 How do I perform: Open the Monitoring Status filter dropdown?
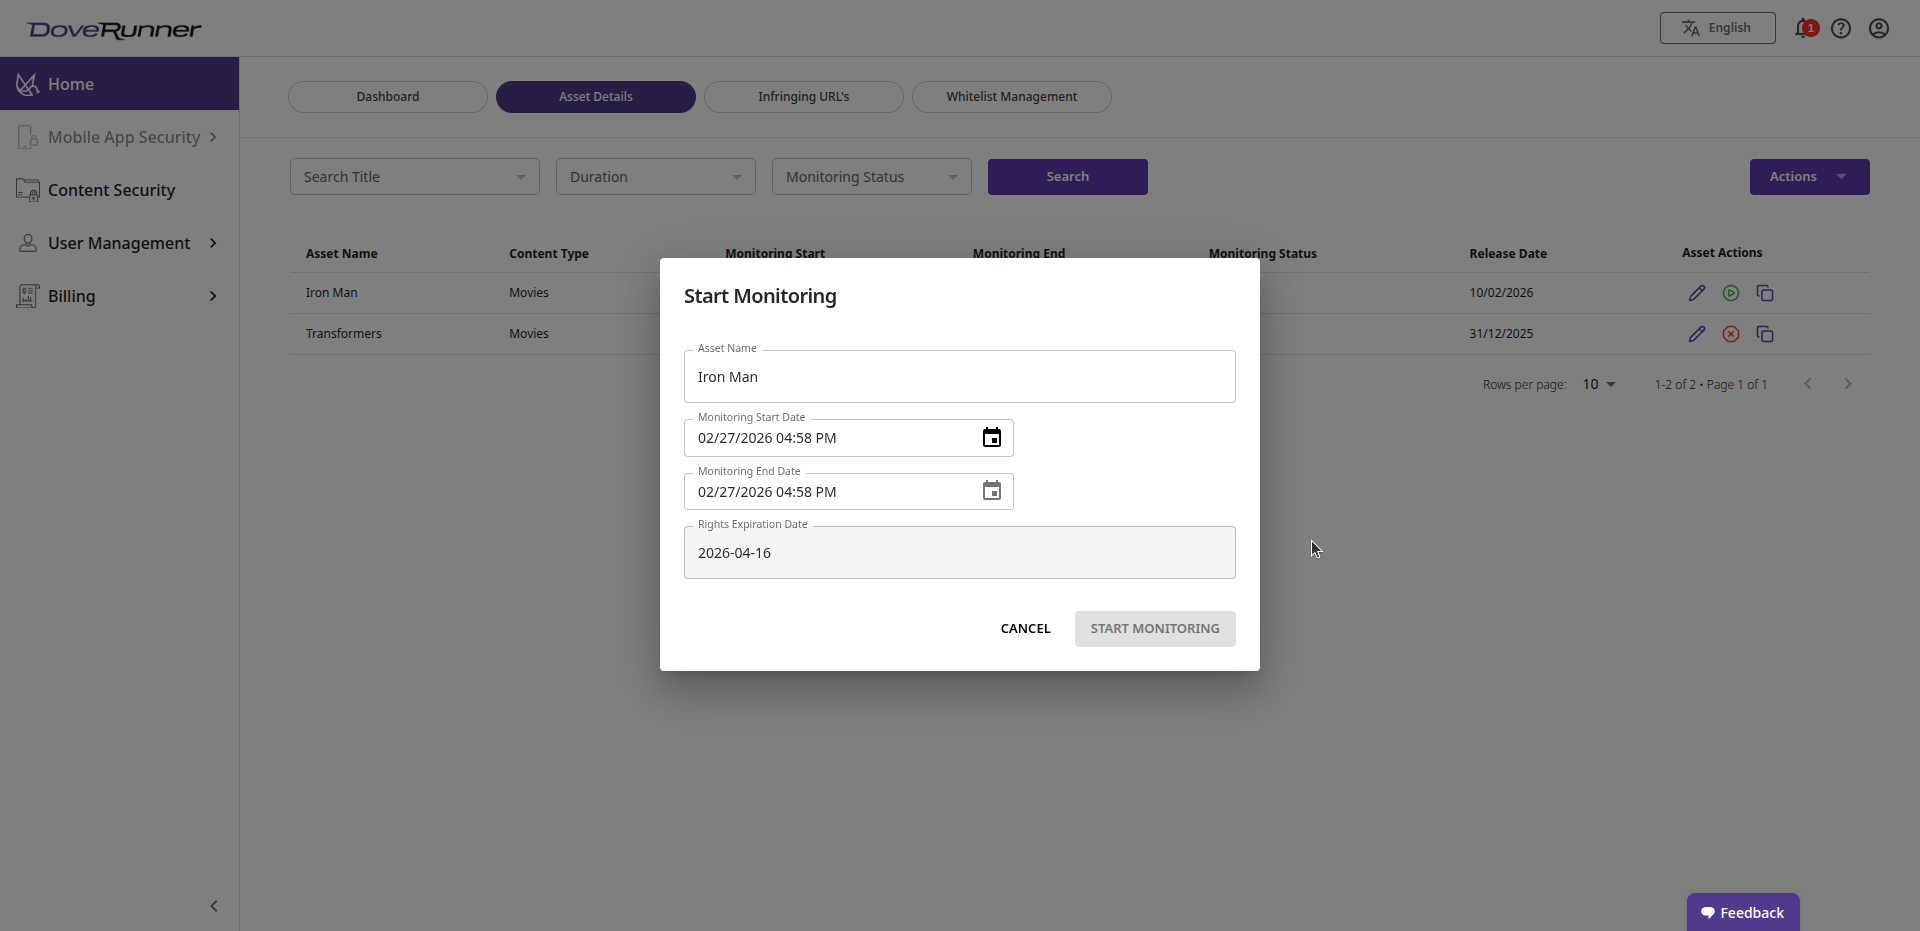871,176
